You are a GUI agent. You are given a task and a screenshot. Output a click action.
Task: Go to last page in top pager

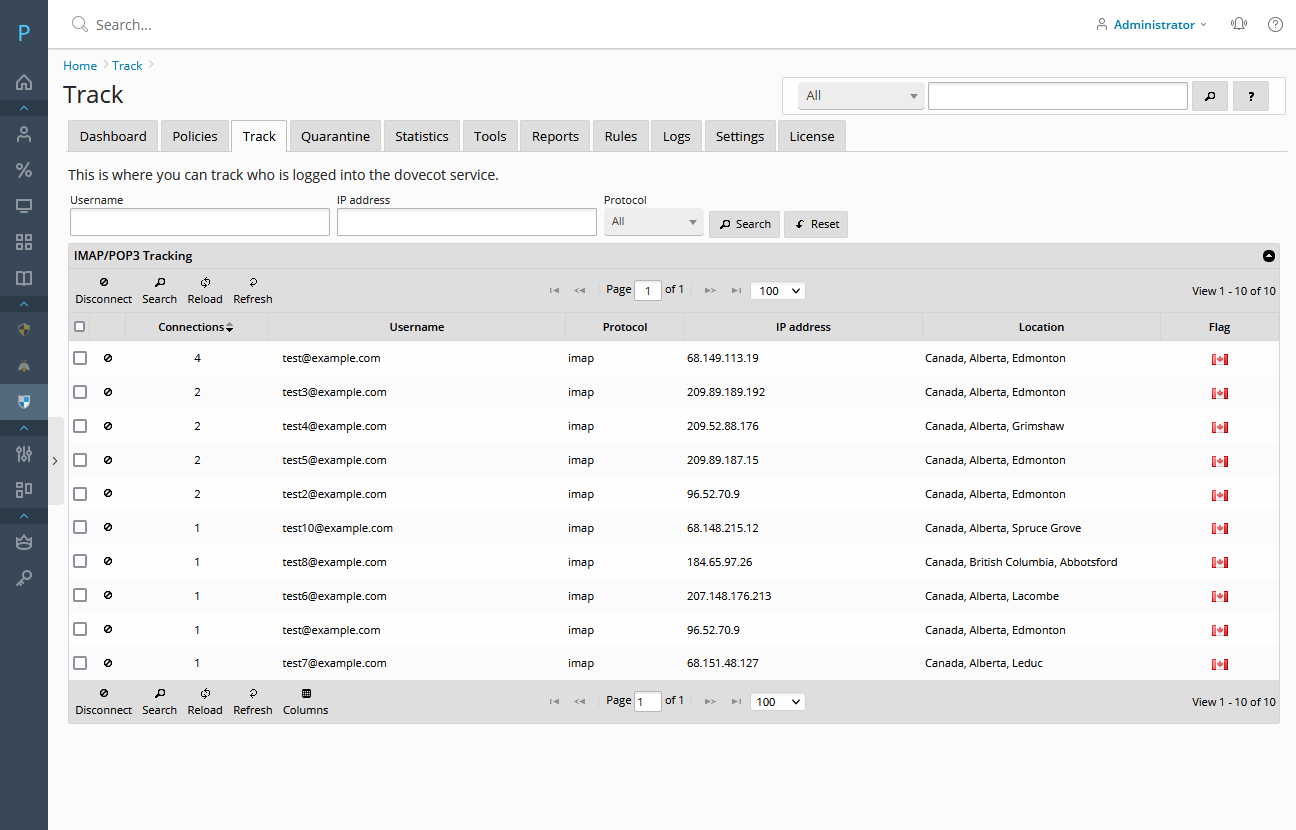click(736, 291)
